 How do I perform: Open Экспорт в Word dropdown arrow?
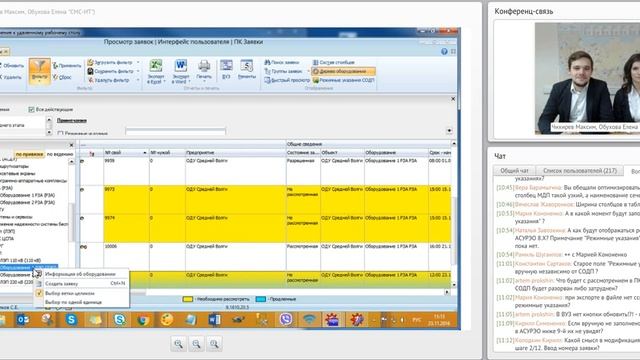pos(189,82)
